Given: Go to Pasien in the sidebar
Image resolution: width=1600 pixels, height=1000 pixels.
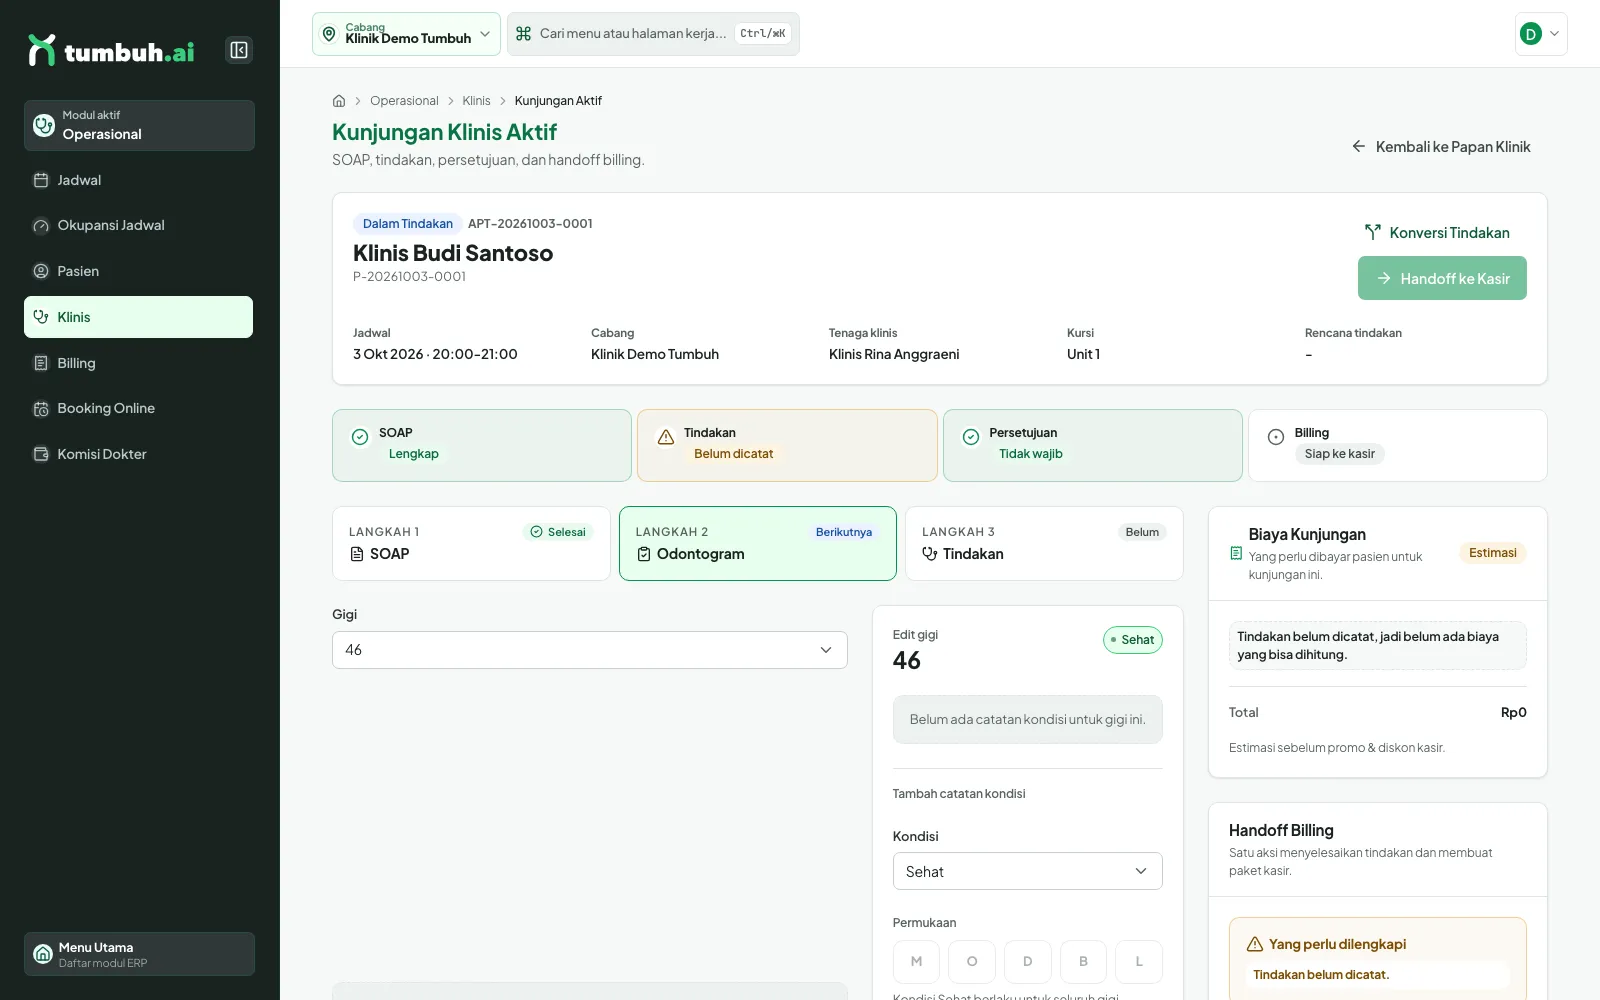Looking at the screenshot, I should [x=139, y=271].
